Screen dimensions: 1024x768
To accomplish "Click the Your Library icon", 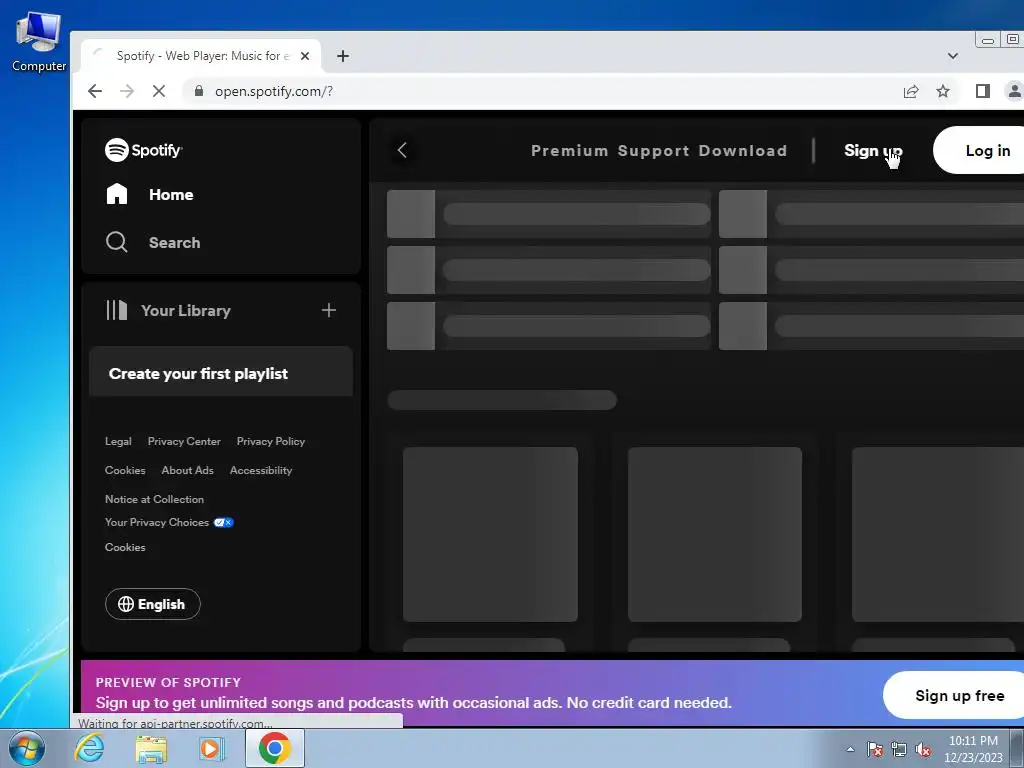I will [117, 310].
